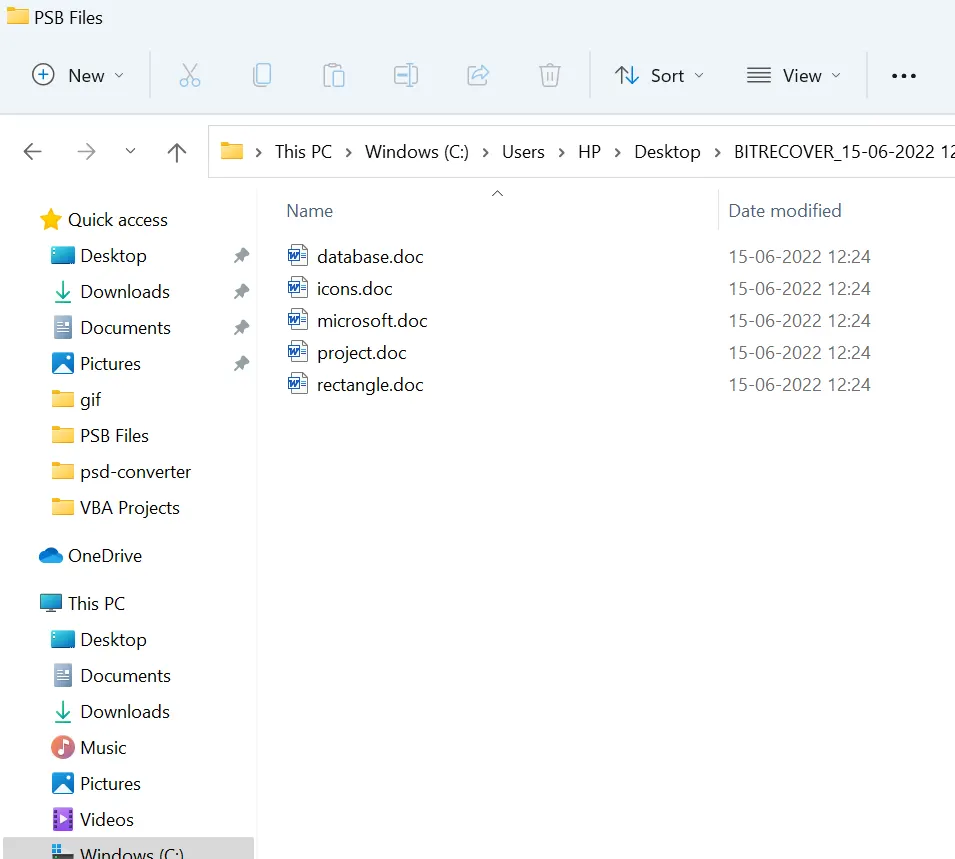Expand the View layout dropdown
This screenshot has height=859, width=955.
[794, 75]
